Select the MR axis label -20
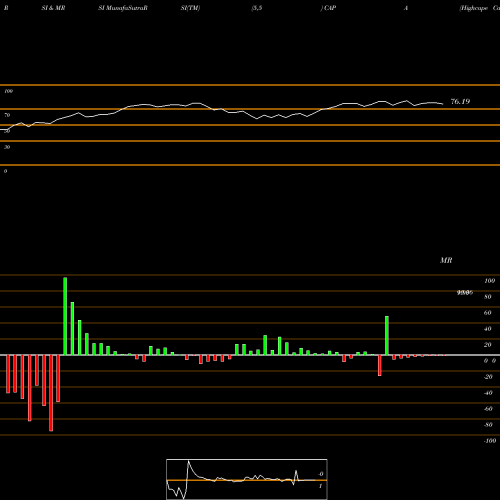Screen dimensions: 500x500 point(488,377)
